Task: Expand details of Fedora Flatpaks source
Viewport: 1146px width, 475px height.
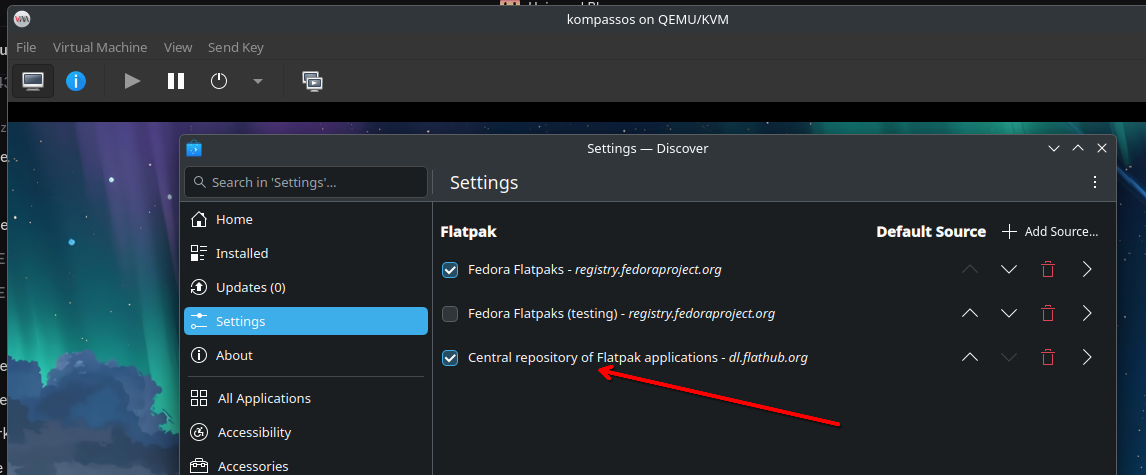Action: pos(1087,269)
